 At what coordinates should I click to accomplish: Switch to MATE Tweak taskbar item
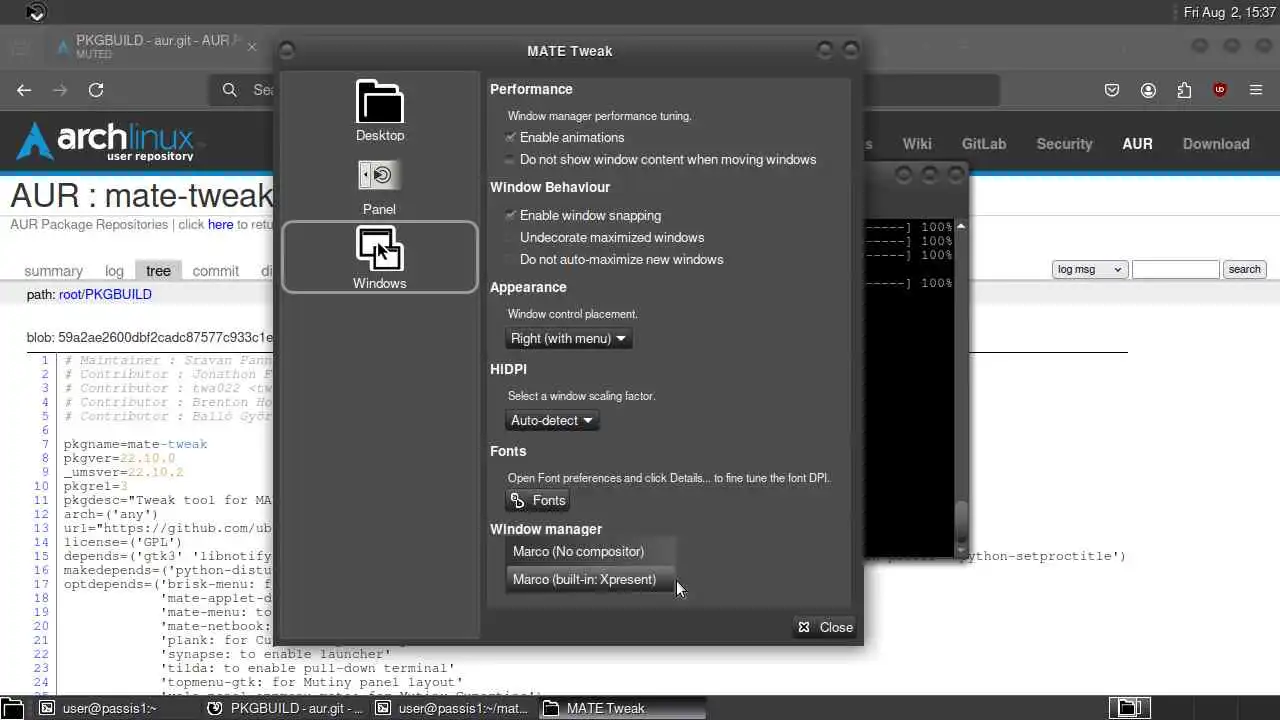pyautogui.click(x=621, y=708)
